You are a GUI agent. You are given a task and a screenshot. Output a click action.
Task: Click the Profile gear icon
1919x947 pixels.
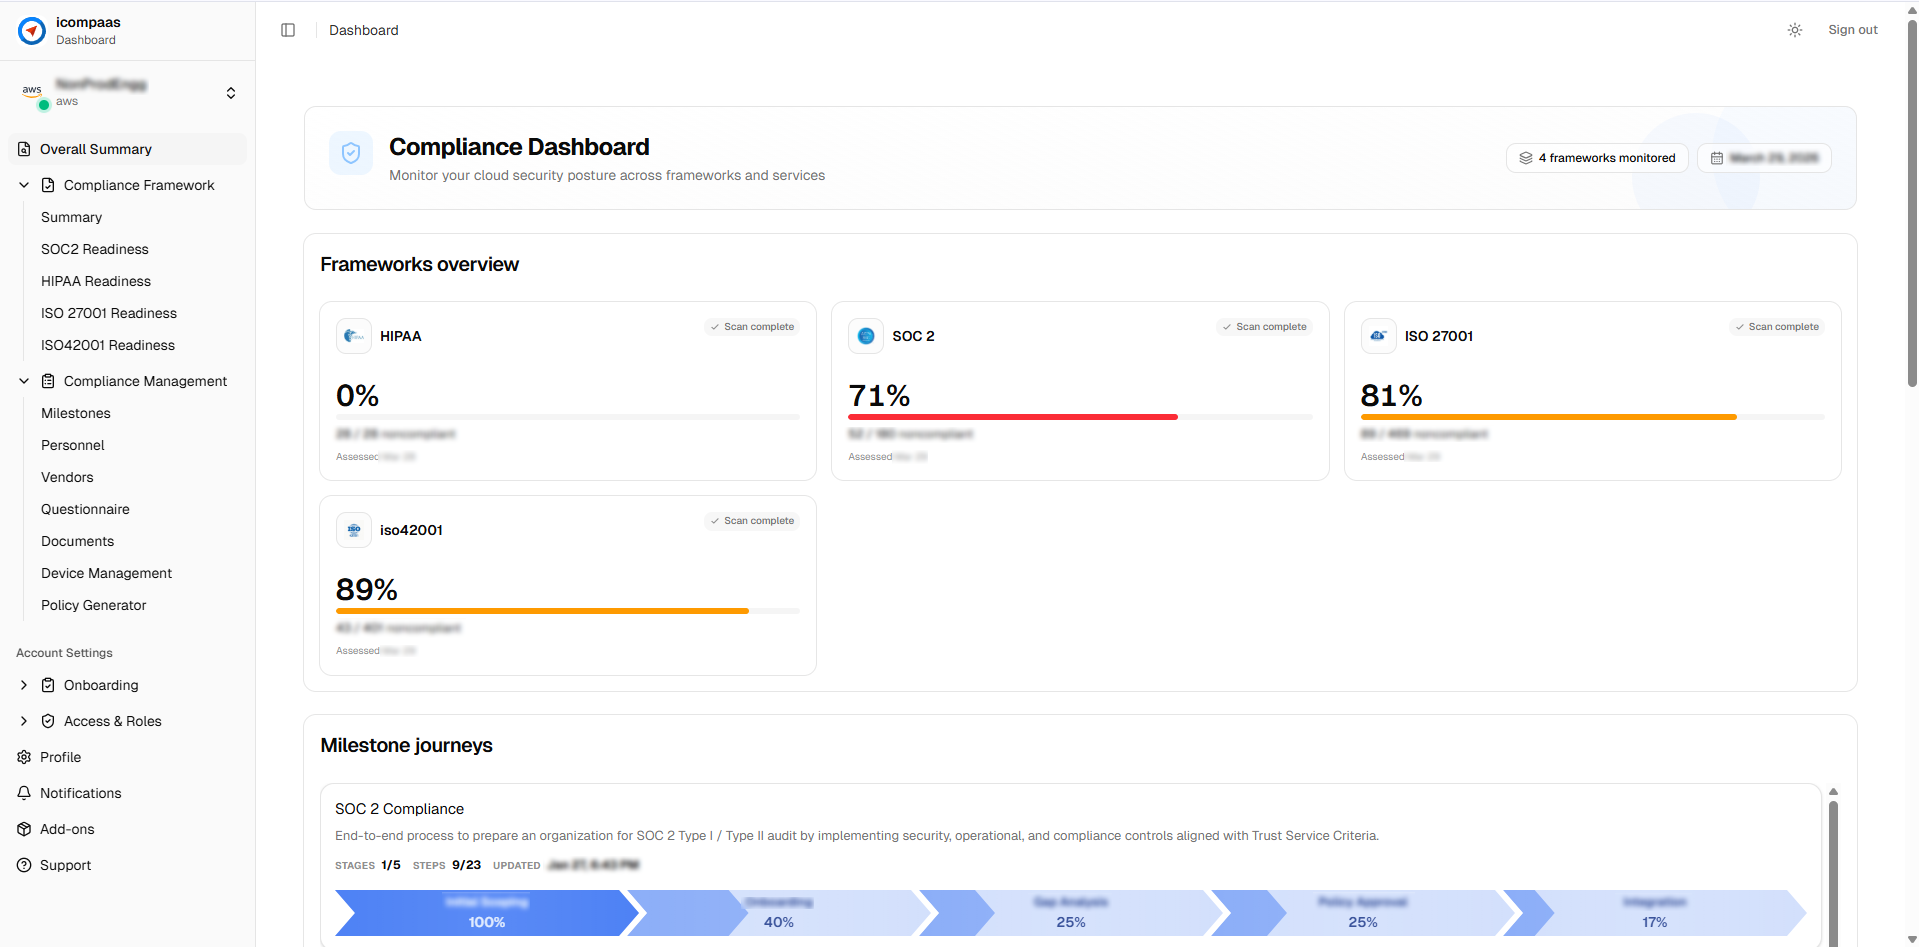click(24, 757)
